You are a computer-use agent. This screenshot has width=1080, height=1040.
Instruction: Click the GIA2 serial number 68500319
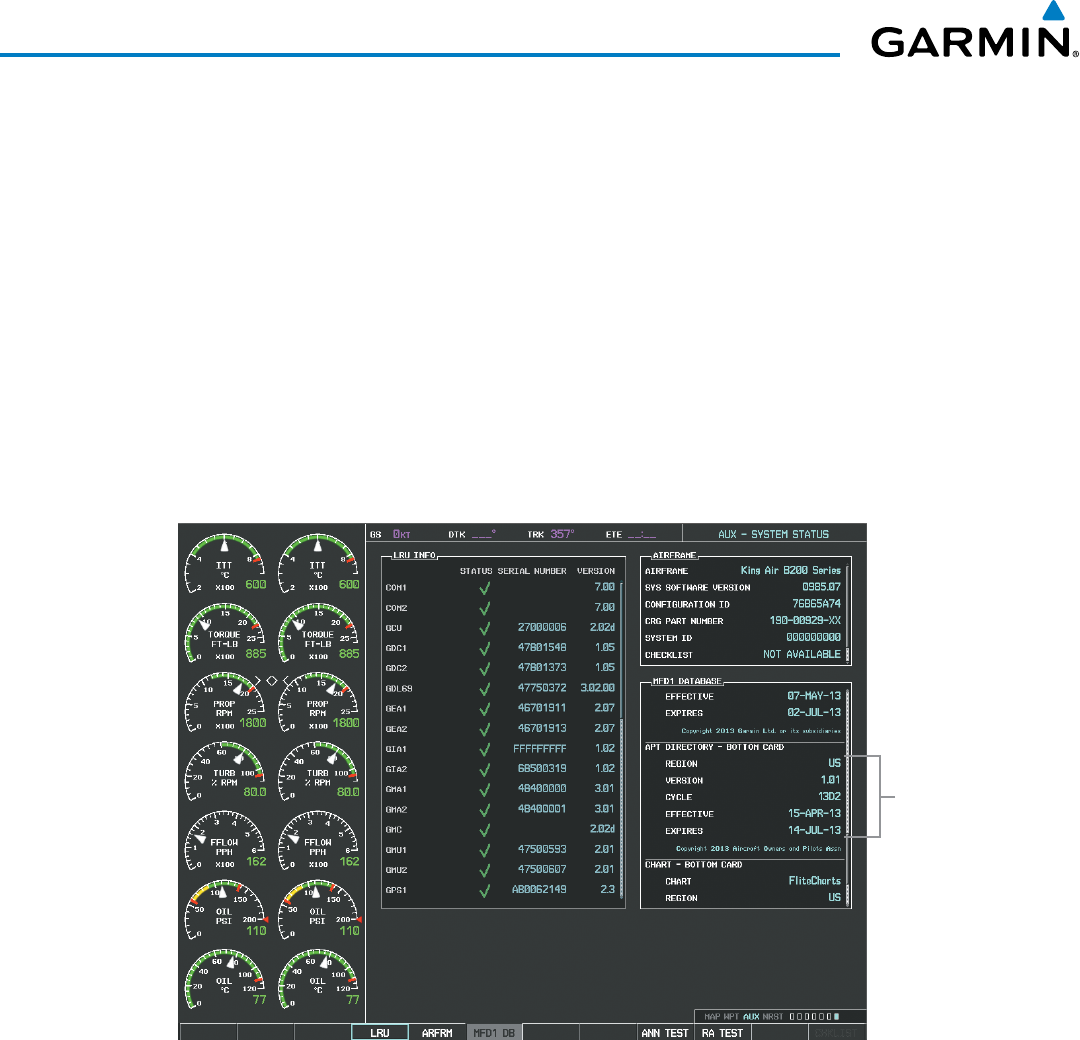pos(542,769)
